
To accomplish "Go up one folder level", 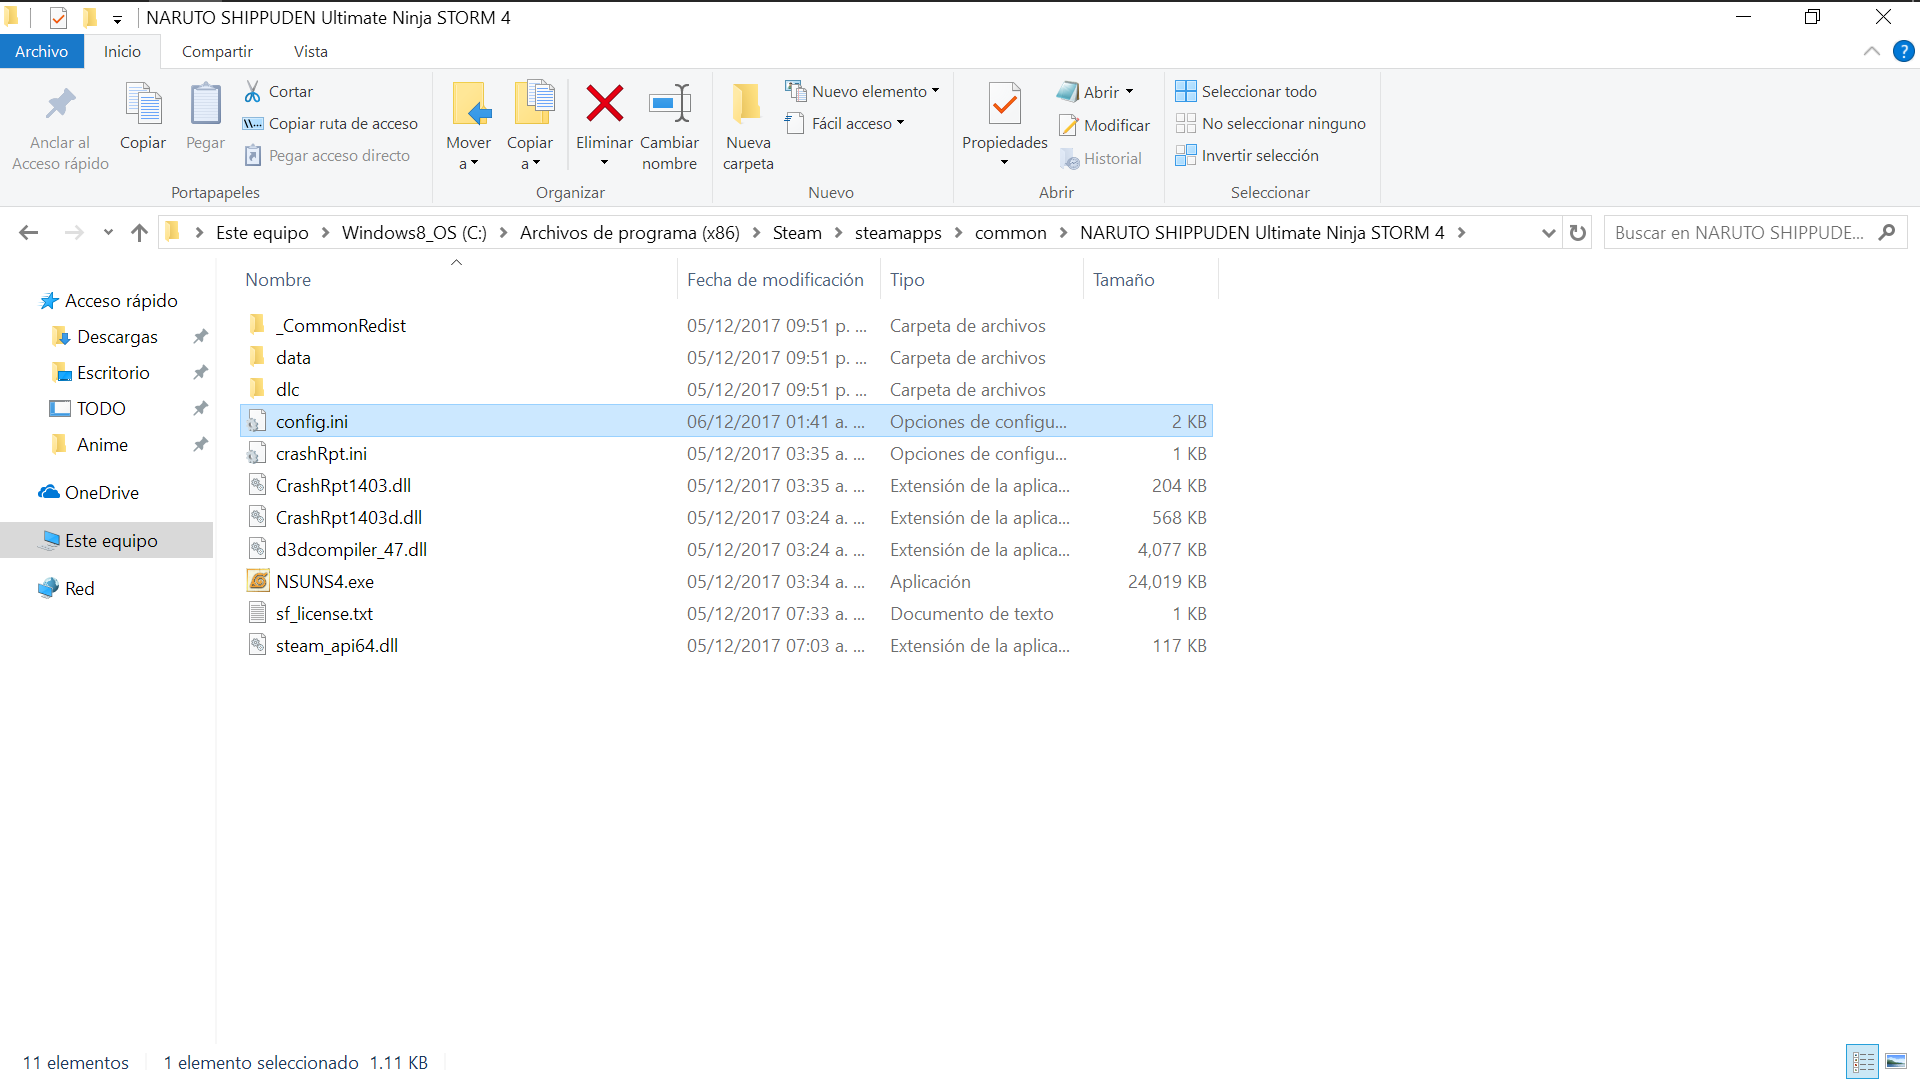I will 139,233.
